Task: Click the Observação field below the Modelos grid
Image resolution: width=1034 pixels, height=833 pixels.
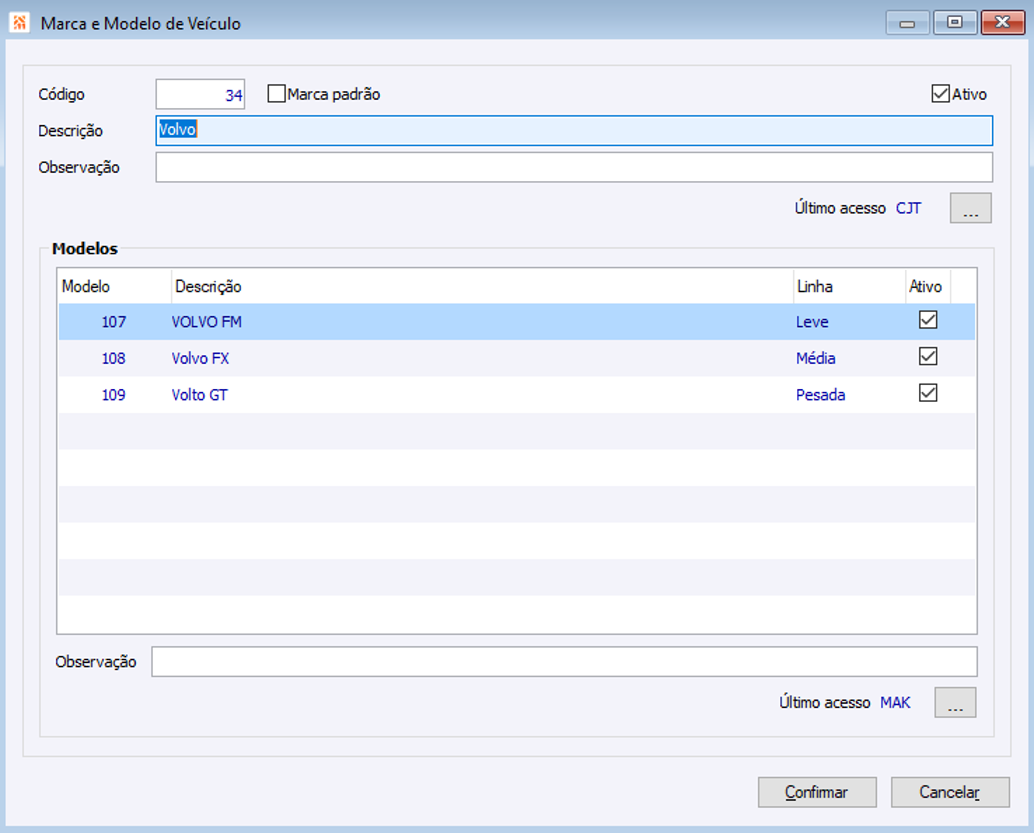Action: pos(564,662)
